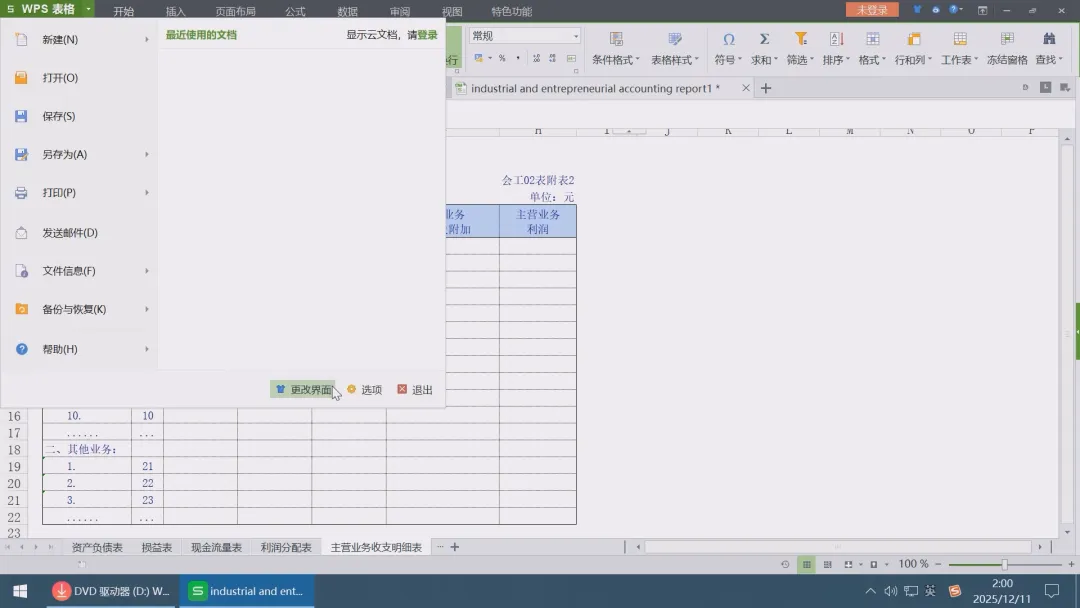
Task: Click the 冻结窗格 freeze panes icon
Action: pos(1007,39)
